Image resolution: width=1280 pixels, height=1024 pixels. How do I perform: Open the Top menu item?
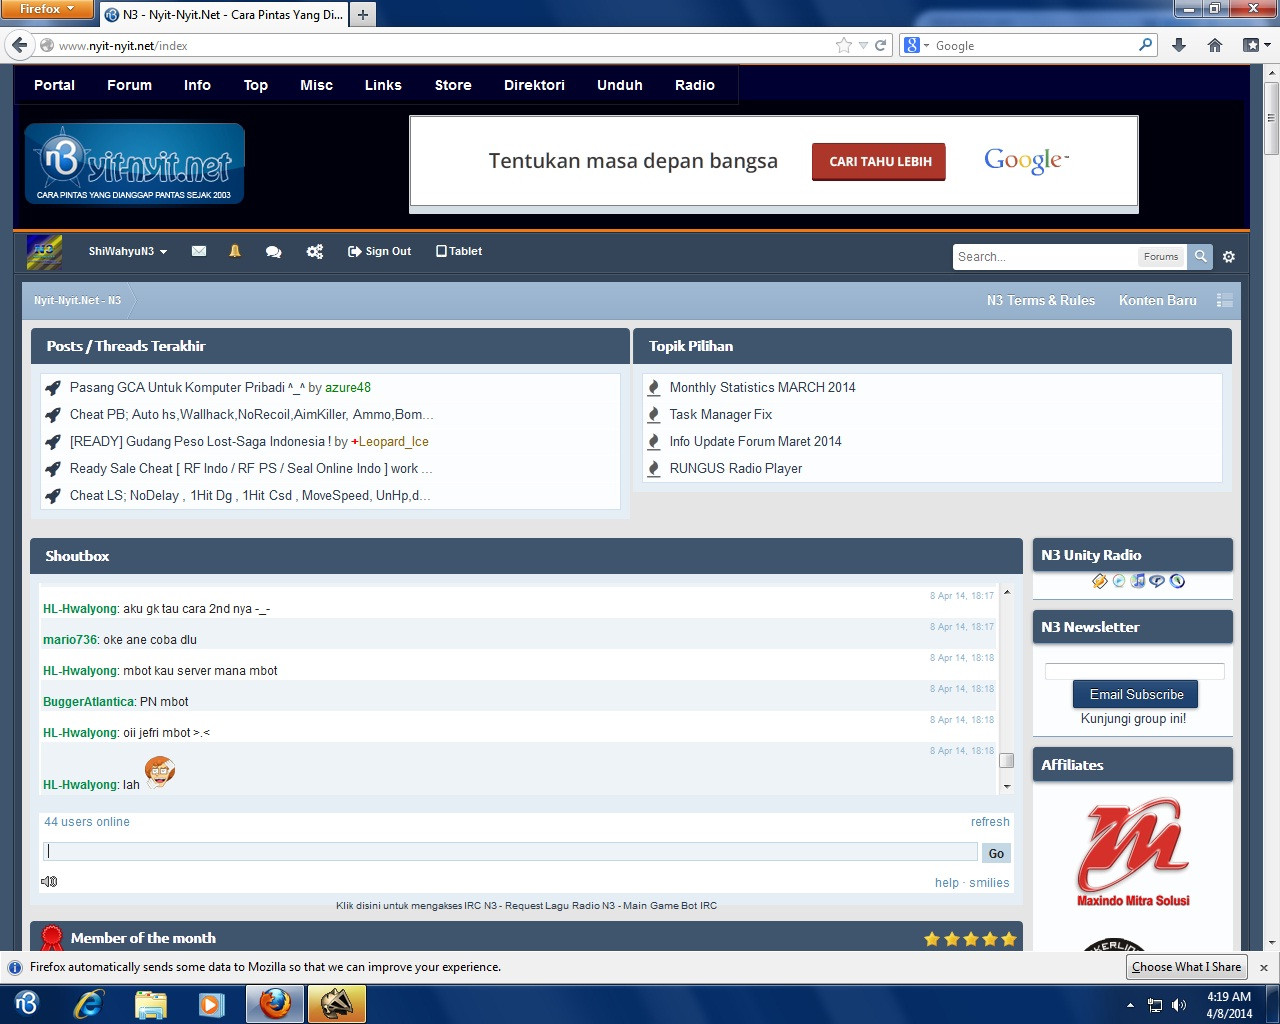pyautogui.click(x=256, y=85)
